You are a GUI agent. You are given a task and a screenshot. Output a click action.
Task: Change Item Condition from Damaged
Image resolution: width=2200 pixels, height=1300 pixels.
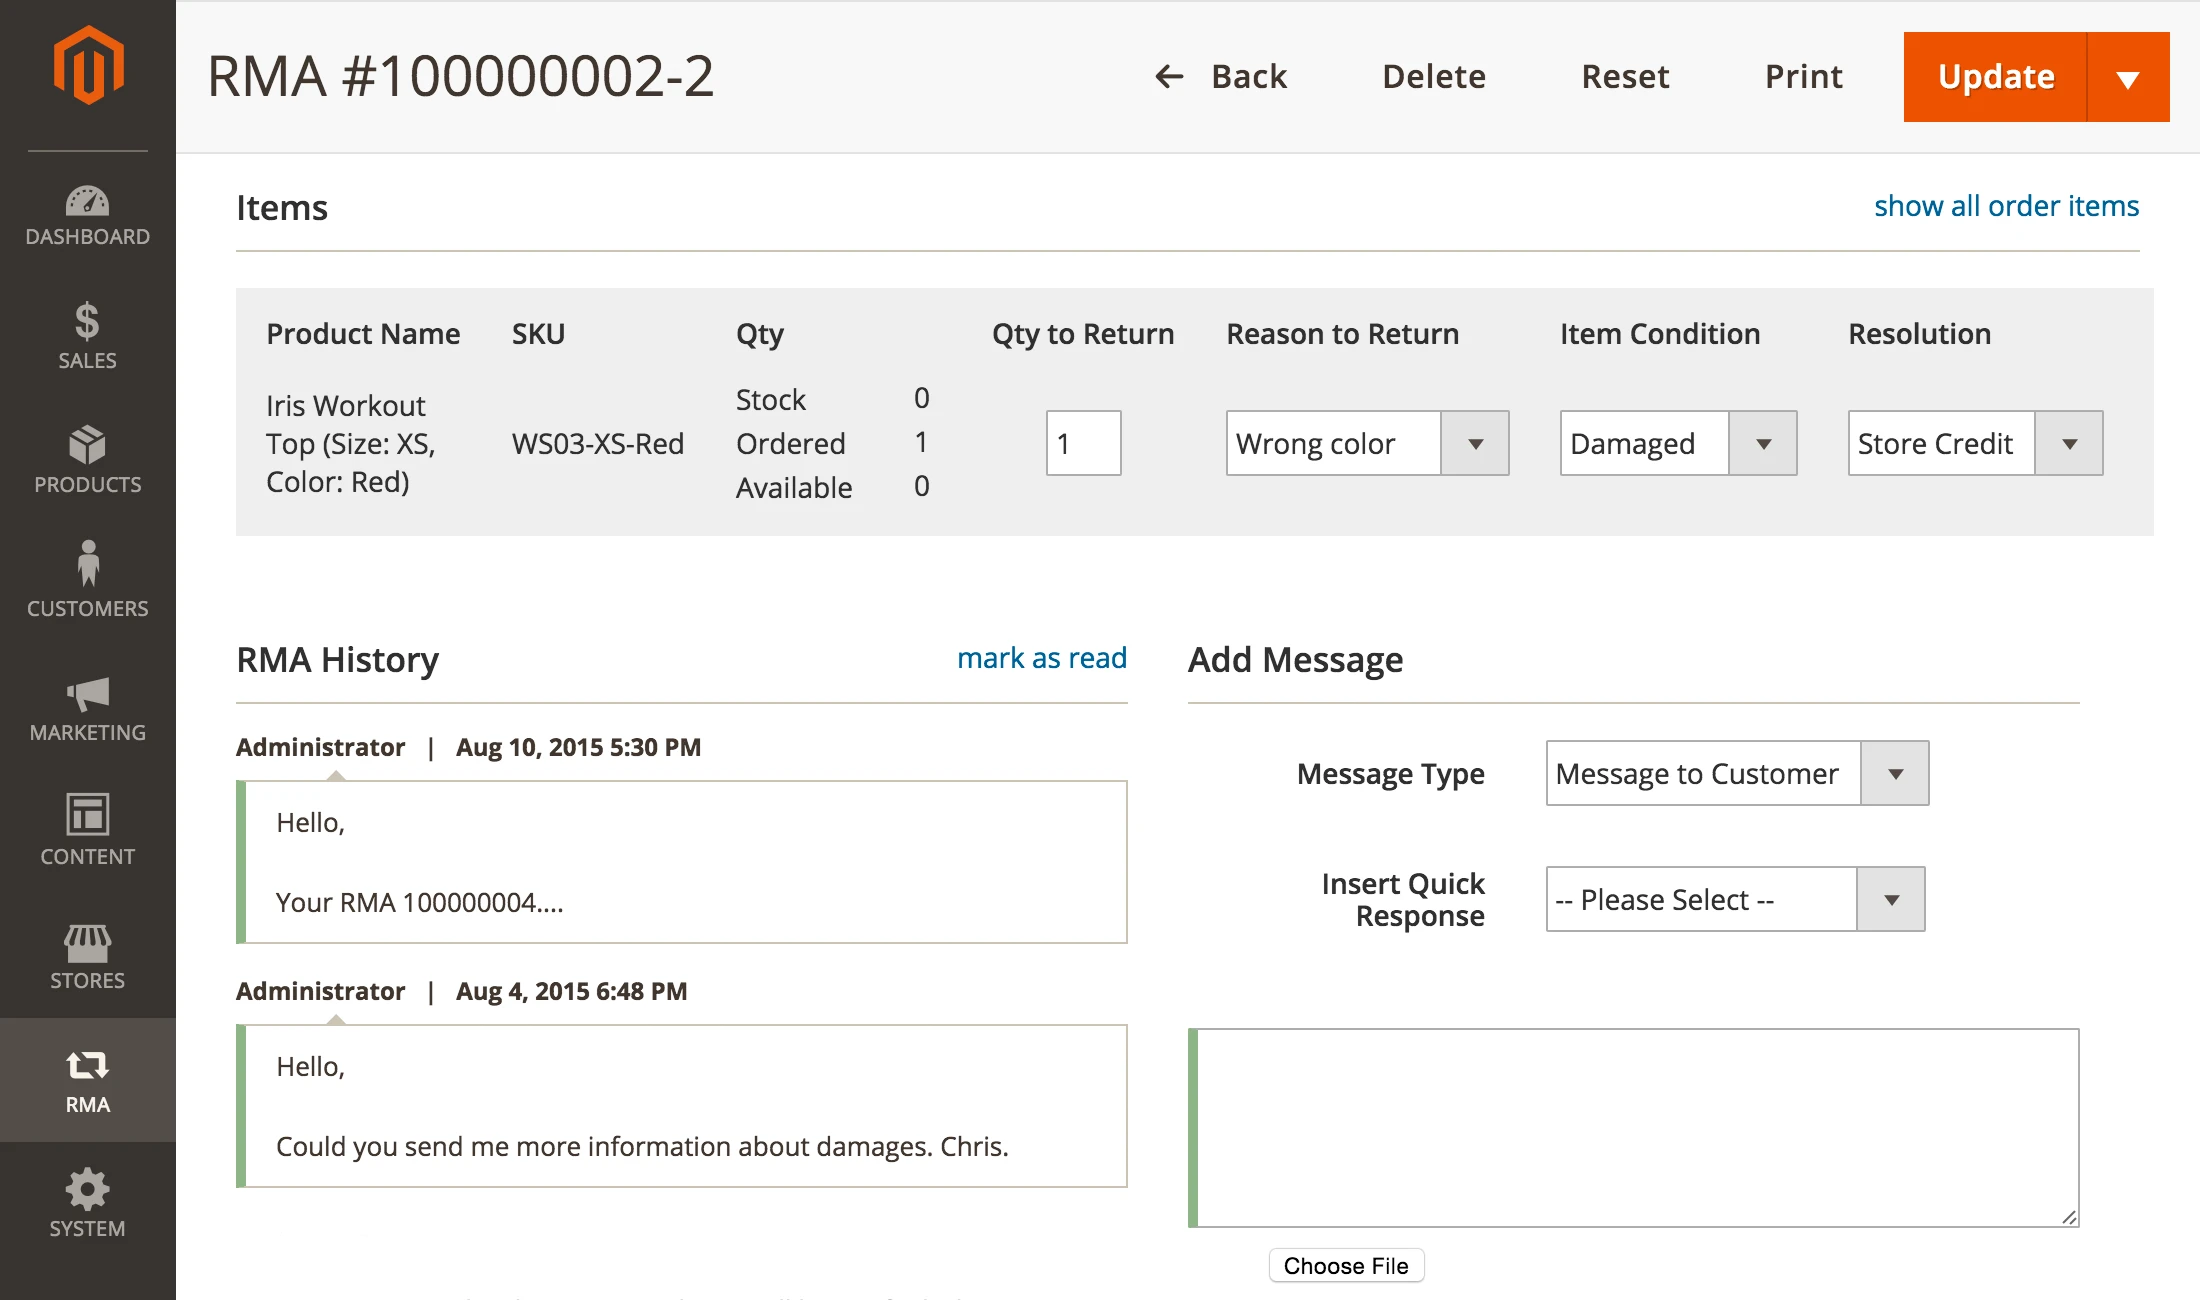1764,443
